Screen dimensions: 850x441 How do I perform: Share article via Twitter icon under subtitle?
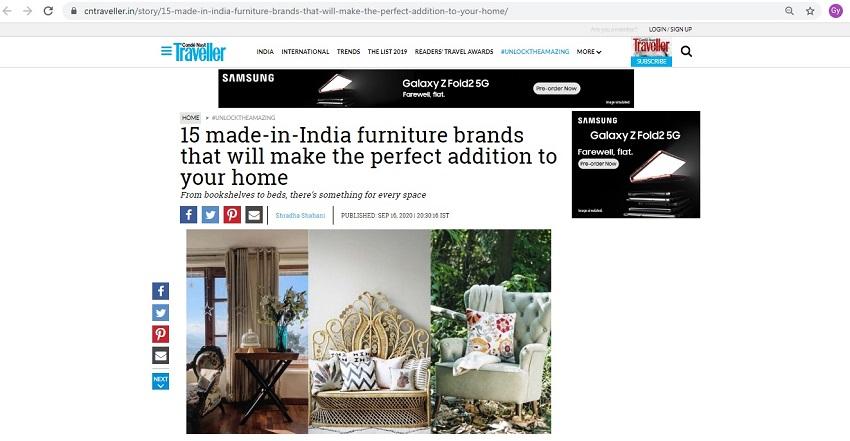tap(210, 215)
